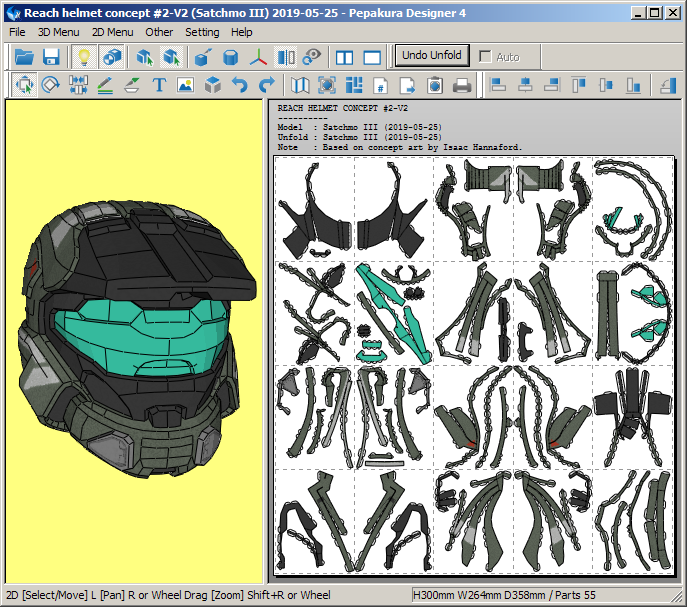The height and width of the screenshot is (607, 687).
Task: Align selected parts to vertical middle
Action: [606, 85]
